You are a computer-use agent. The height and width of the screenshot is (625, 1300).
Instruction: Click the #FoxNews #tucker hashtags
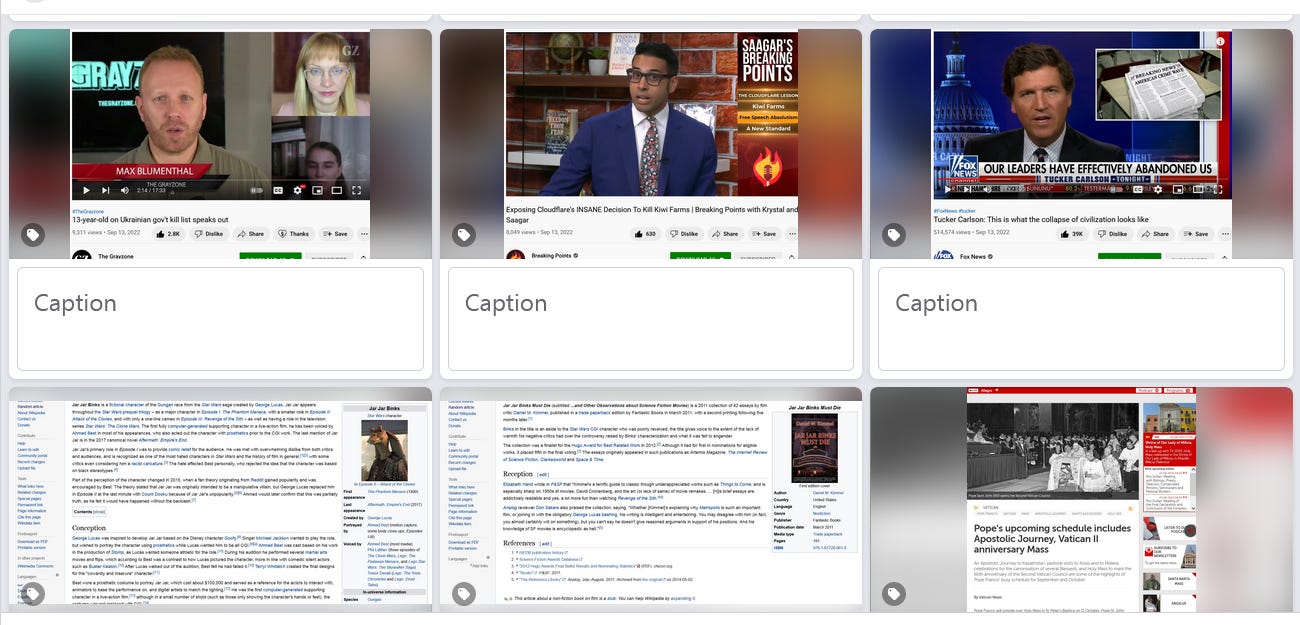point(955,211)
